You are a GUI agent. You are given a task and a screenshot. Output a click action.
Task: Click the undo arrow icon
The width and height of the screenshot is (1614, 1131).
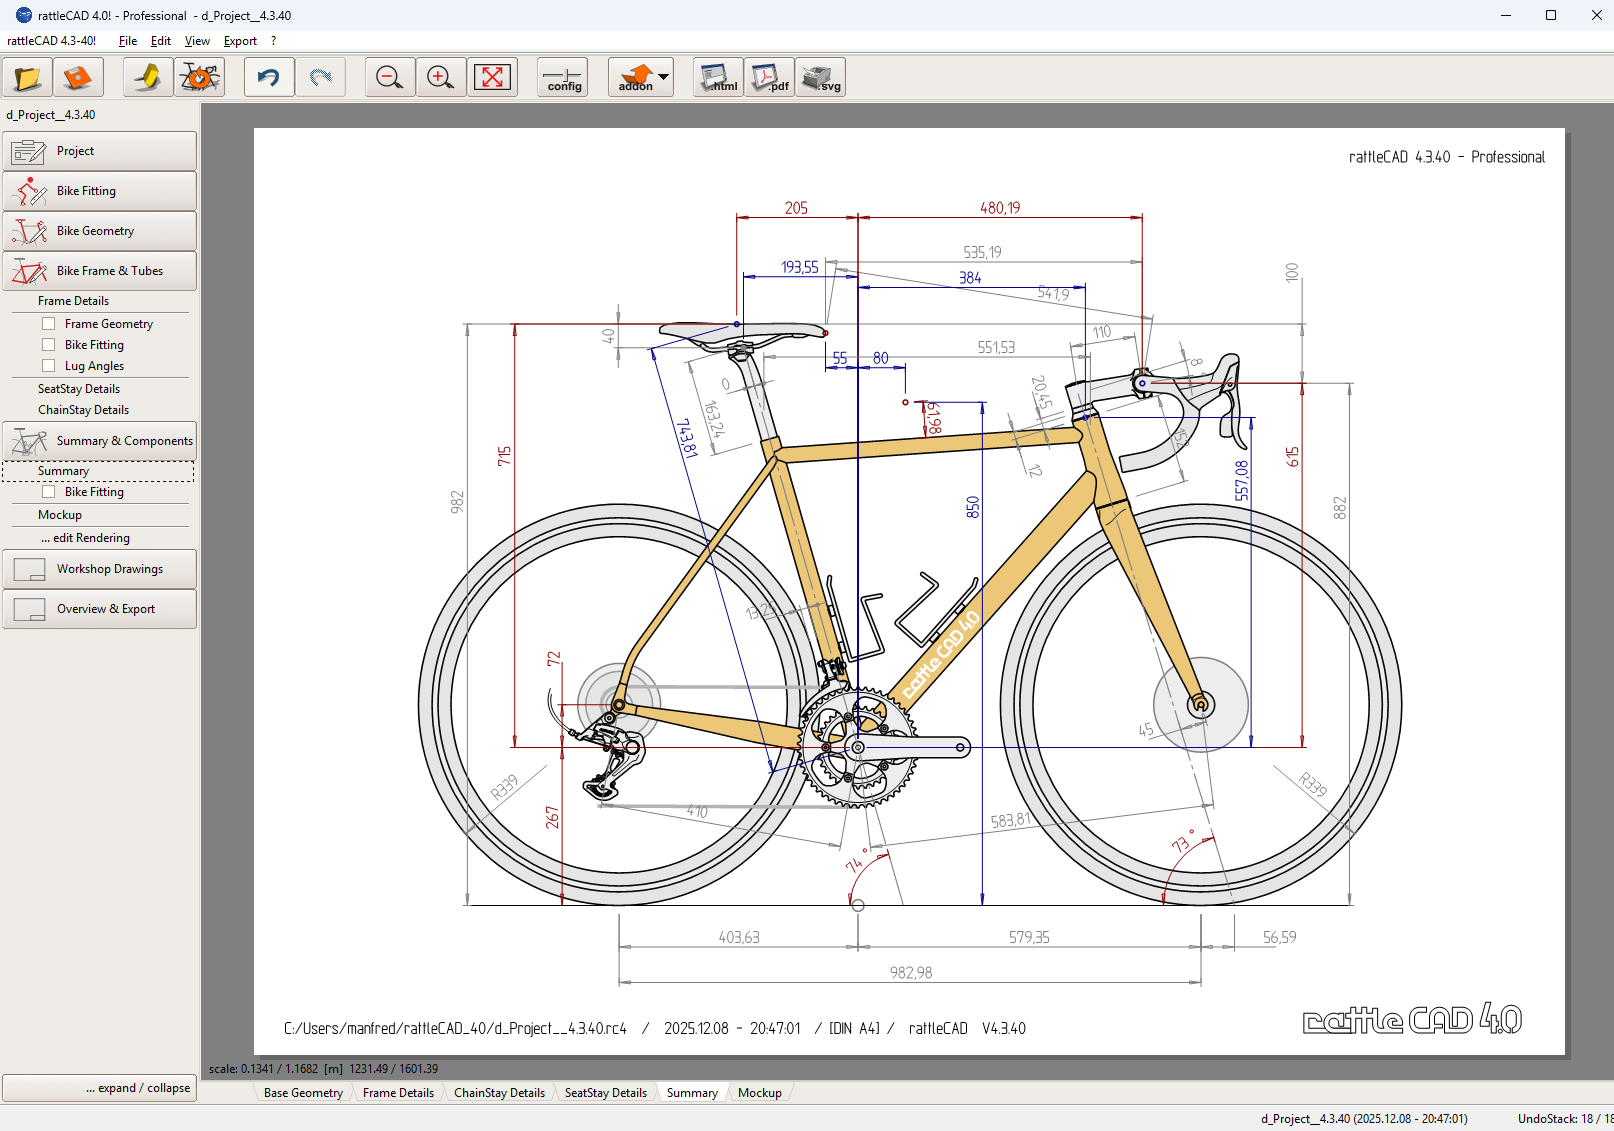(x=269, y=78)
